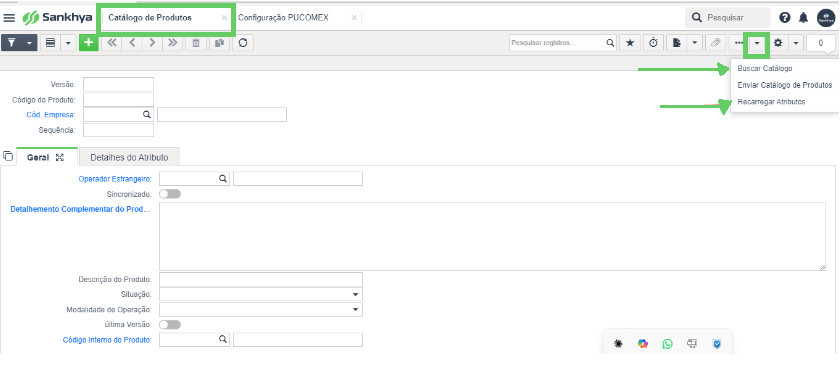
Task: Click the stopwatch timer icon
Action: [654, 43]
